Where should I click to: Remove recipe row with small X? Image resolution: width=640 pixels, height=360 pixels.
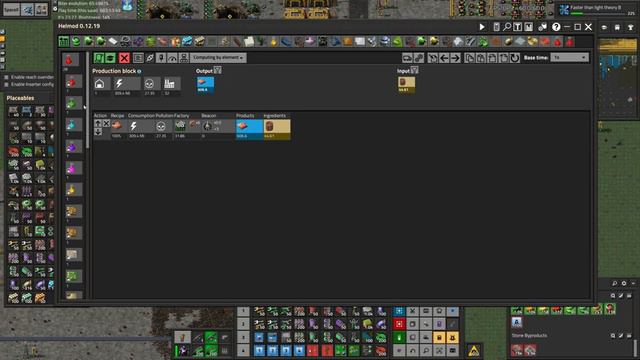click(x=106, y=123)
